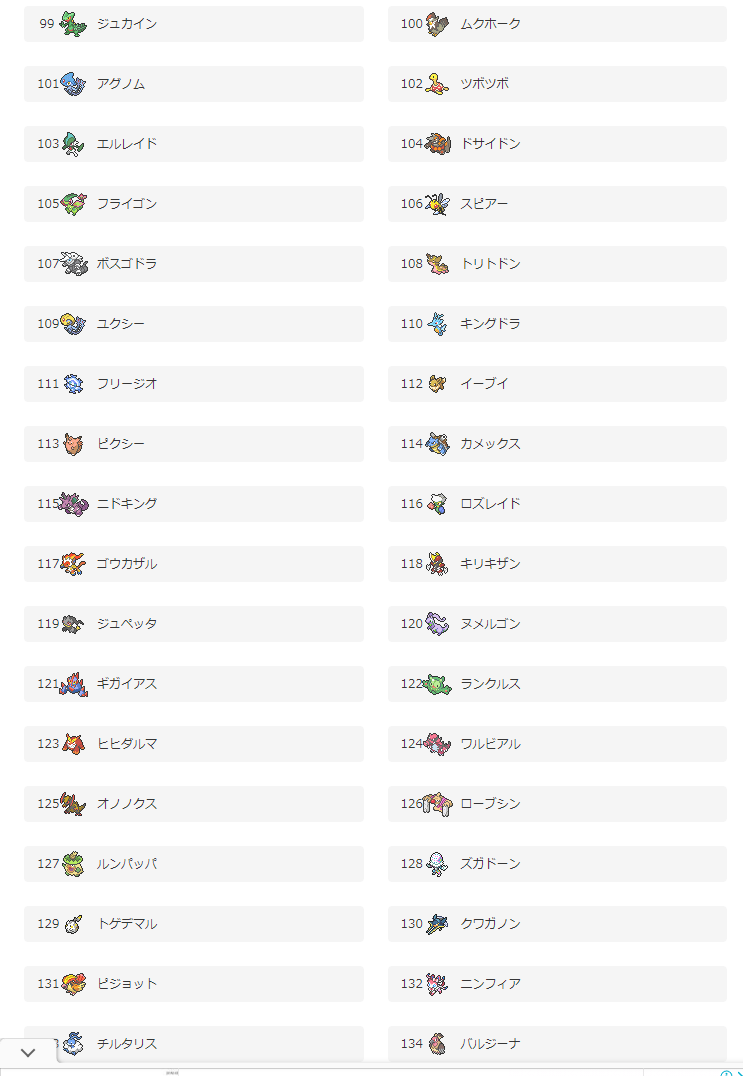Open the エルレイド entry
The height and width of the screenshot is (1076, 743).
coord(194,144)
